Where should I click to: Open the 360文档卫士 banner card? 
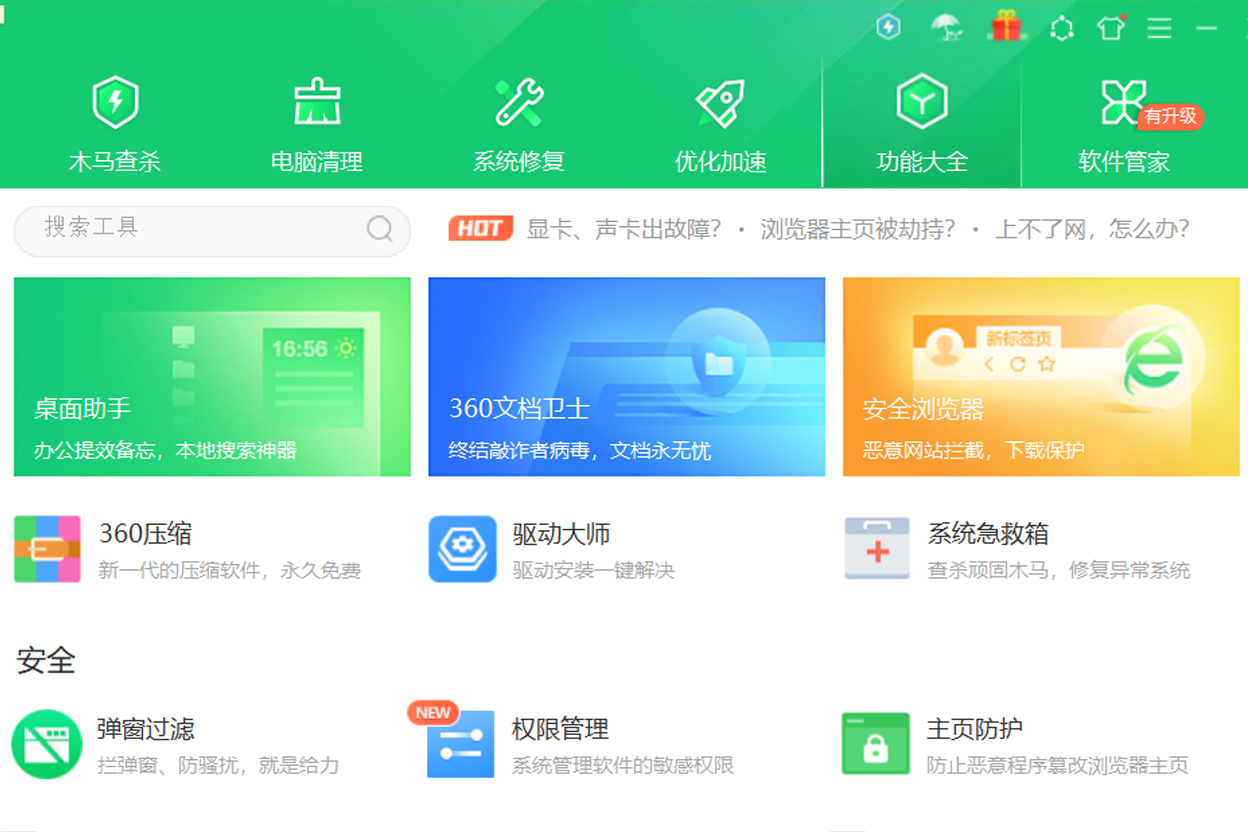[x=627, y=376]
